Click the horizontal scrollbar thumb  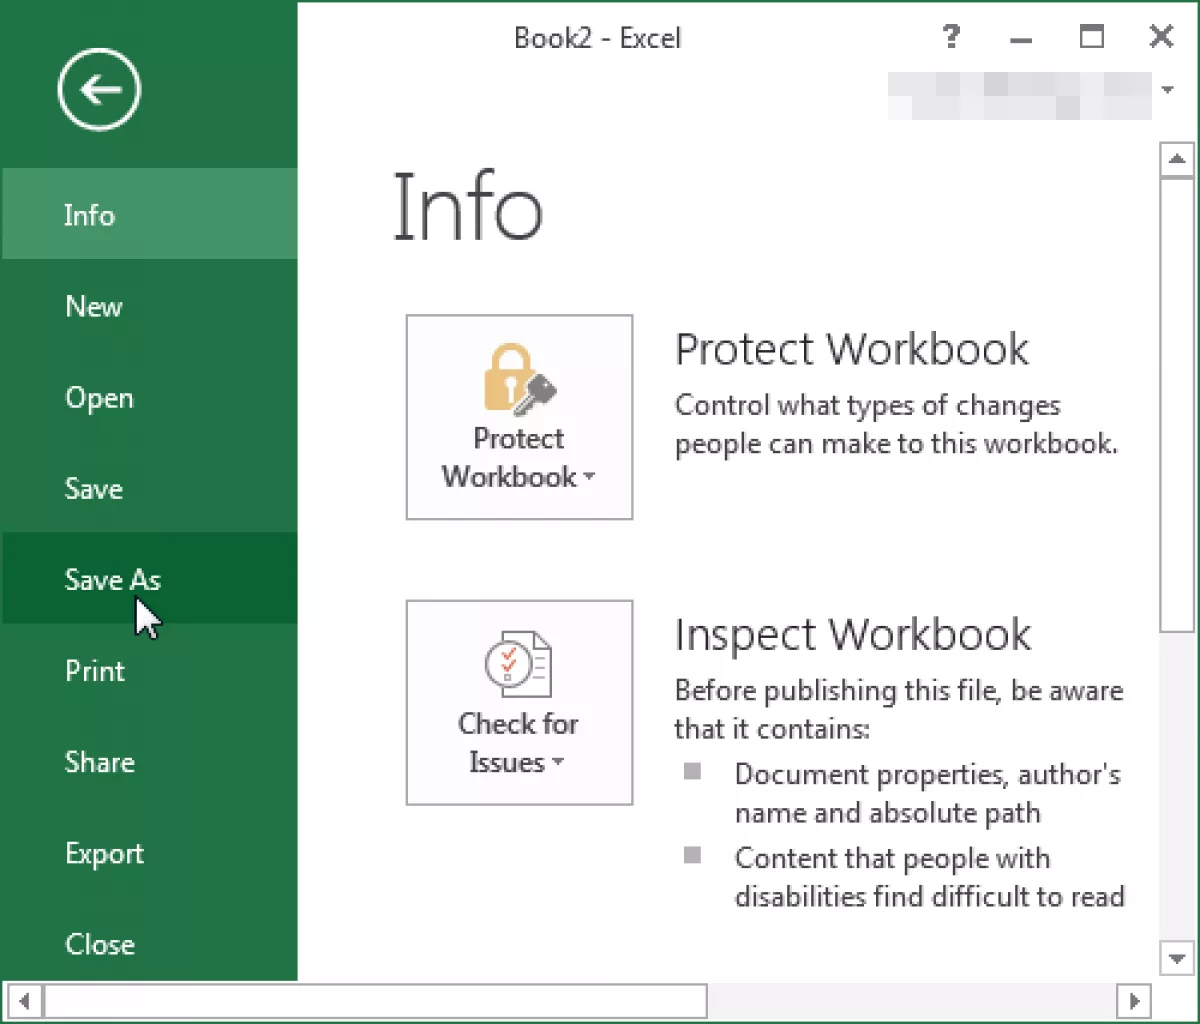pyautogui.click(x=375, y=1001)
